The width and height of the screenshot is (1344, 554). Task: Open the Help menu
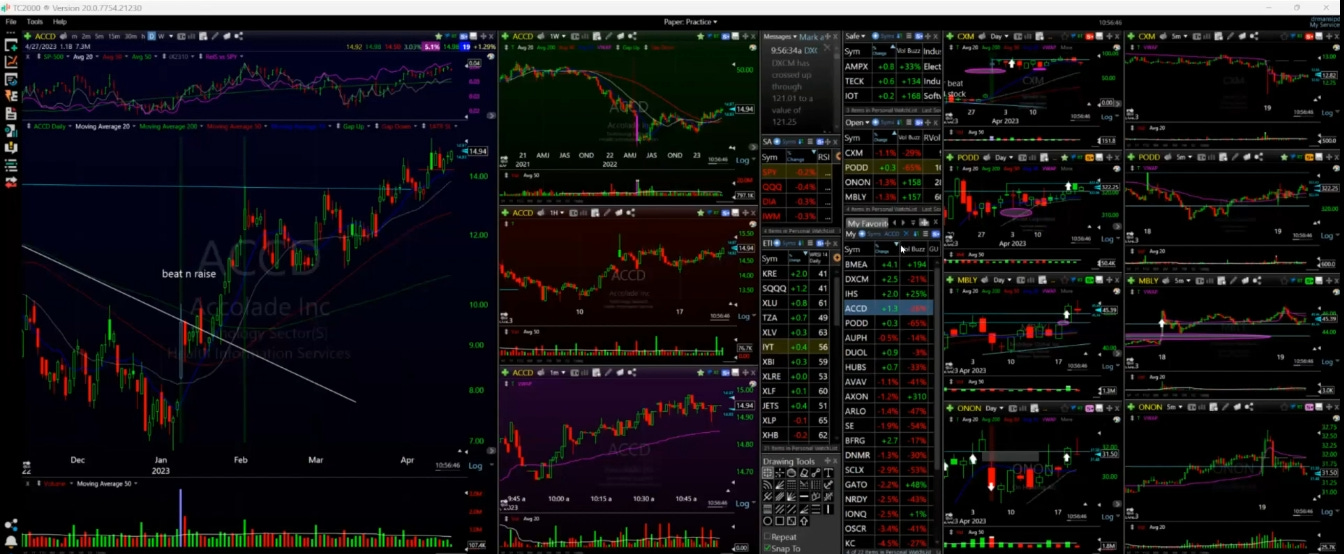[x=60, y=21]
